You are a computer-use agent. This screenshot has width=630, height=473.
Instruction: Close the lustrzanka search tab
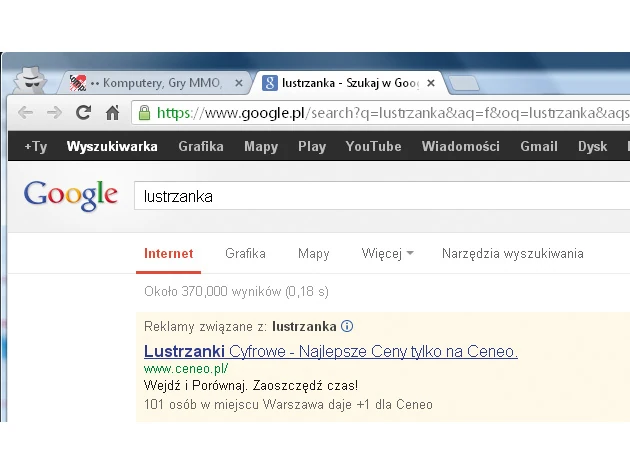431,83
